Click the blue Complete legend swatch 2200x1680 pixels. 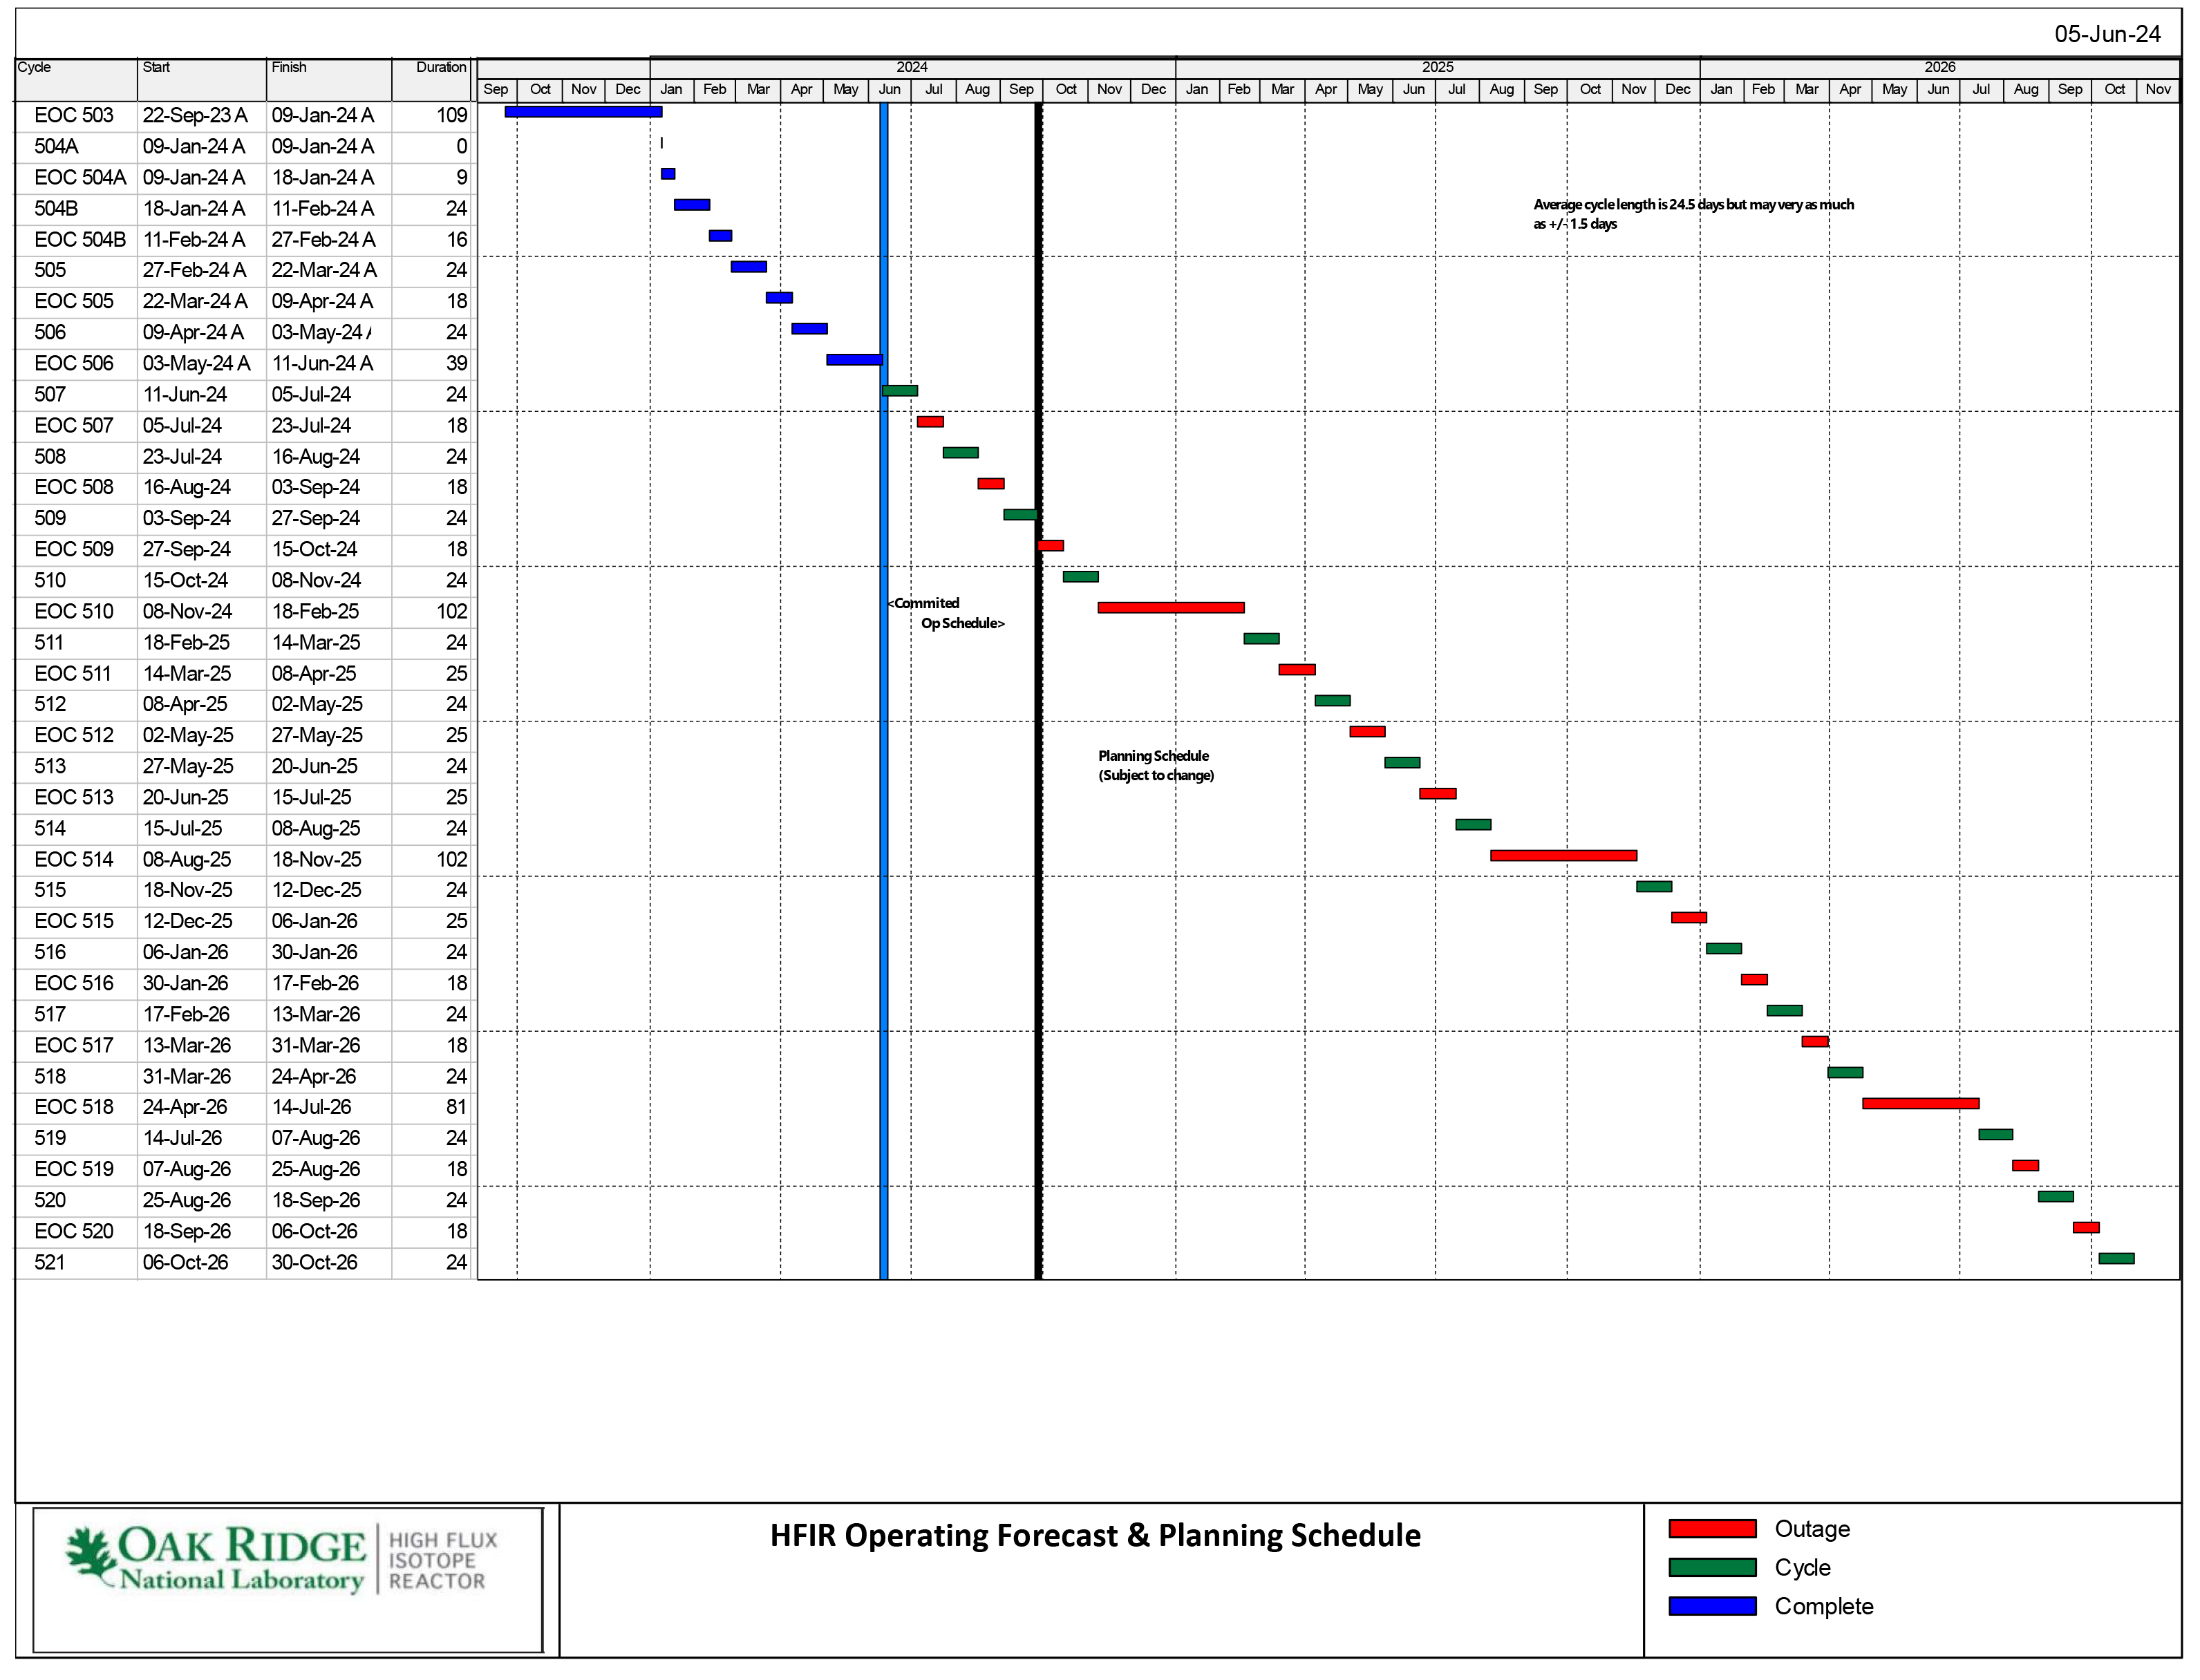1712,1607
